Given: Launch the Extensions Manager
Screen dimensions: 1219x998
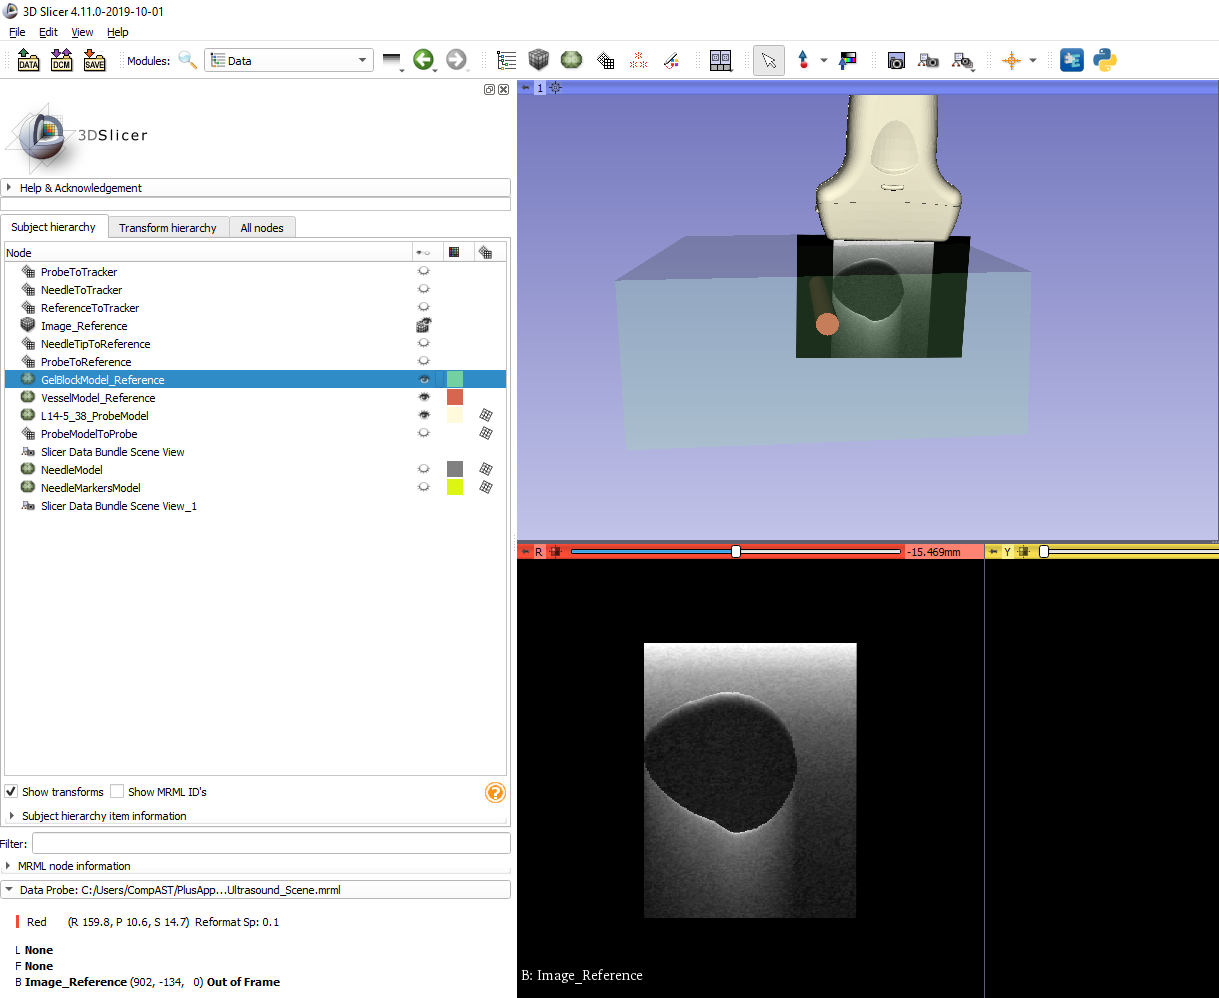Looking at the screenshot, I should click(x=1071, y=60).
